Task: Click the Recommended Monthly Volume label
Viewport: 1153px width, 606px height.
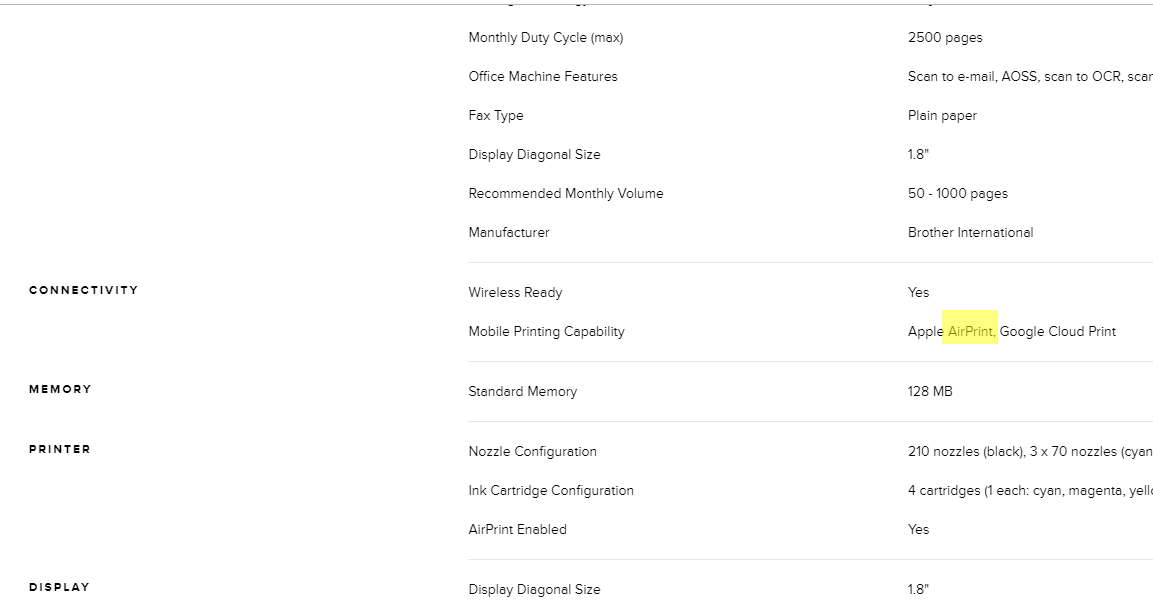Action: tap(565, 193)
